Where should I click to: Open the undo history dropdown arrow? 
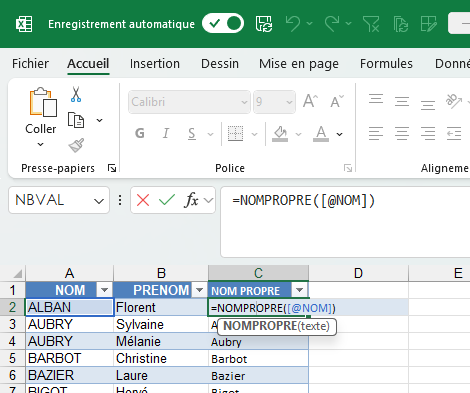[x=310, y=23]
